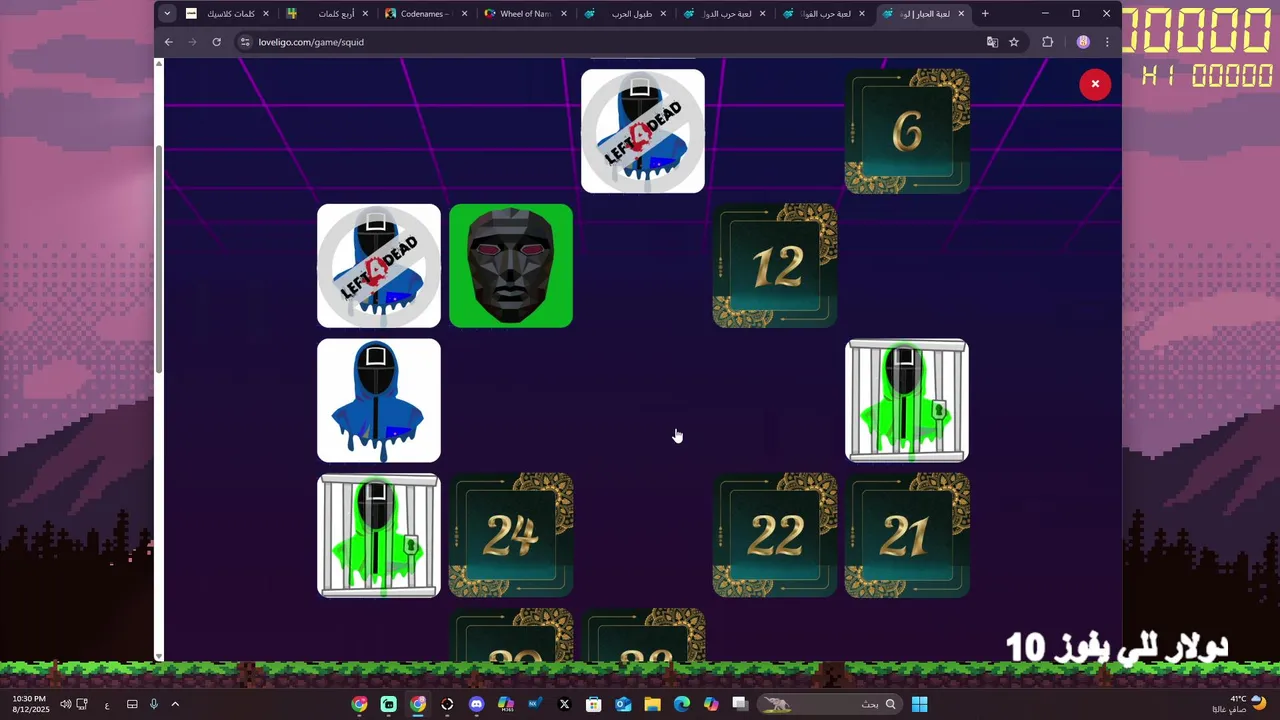
Task: Open Discord from the taskbar
Action: [x=476, y=704]
